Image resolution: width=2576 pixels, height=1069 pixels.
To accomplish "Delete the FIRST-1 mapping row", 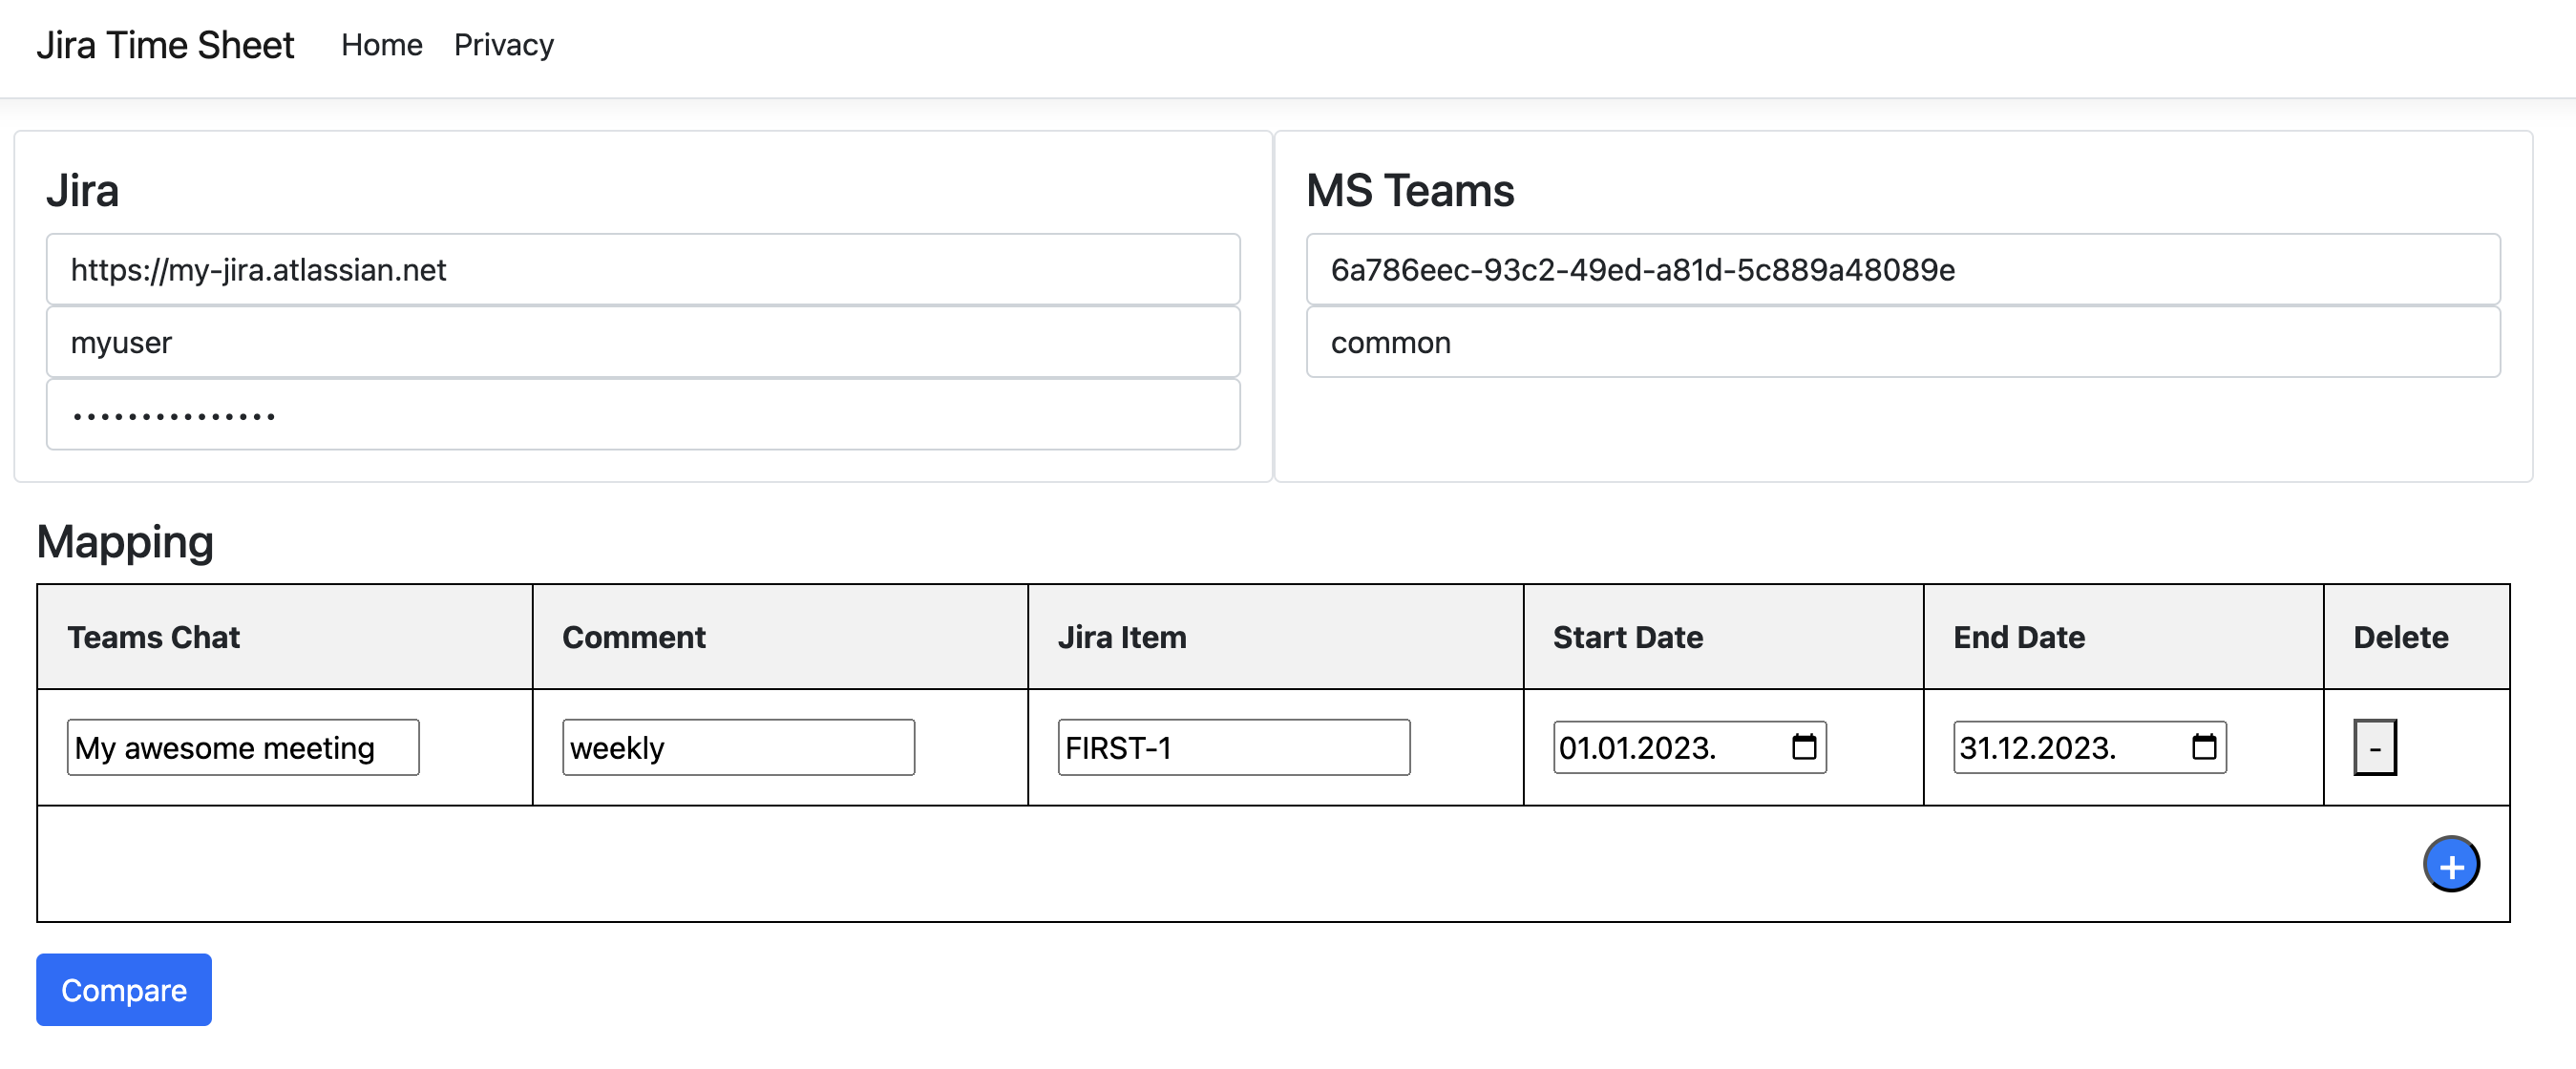I will pyautogui.click(x=2375, y=747).
